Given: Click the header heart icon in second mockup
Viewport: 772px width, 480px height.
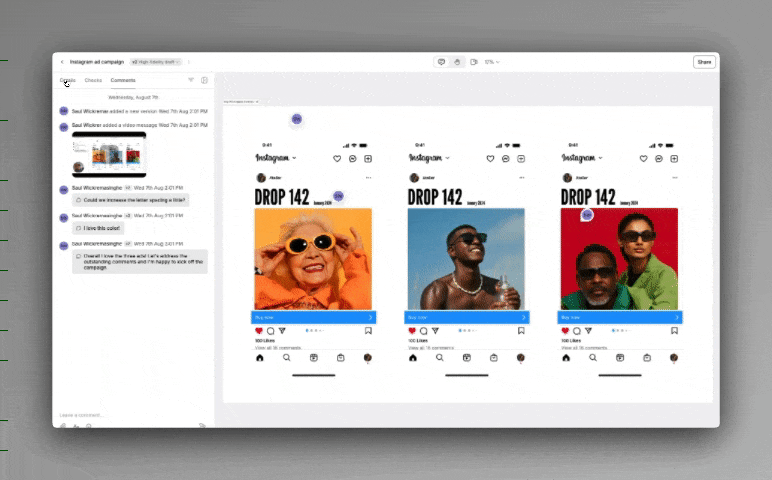Looking at the screenshot, I should click(490, 159).
